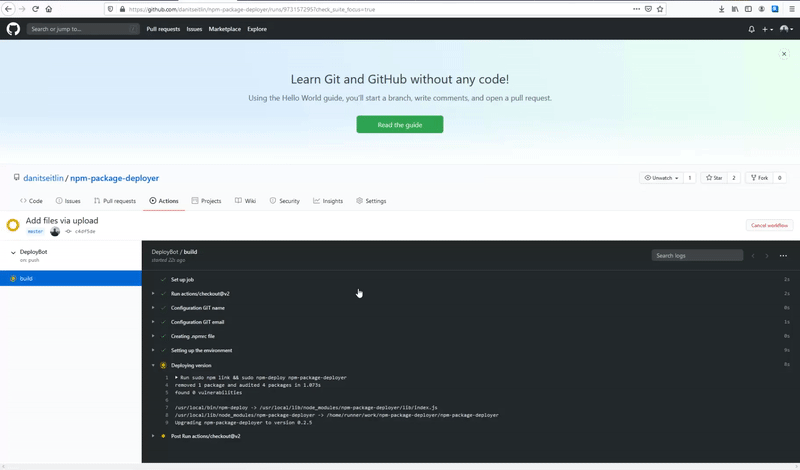Click the Pocket save icon in address bar

pyautogui.click(x=648, y=9)
